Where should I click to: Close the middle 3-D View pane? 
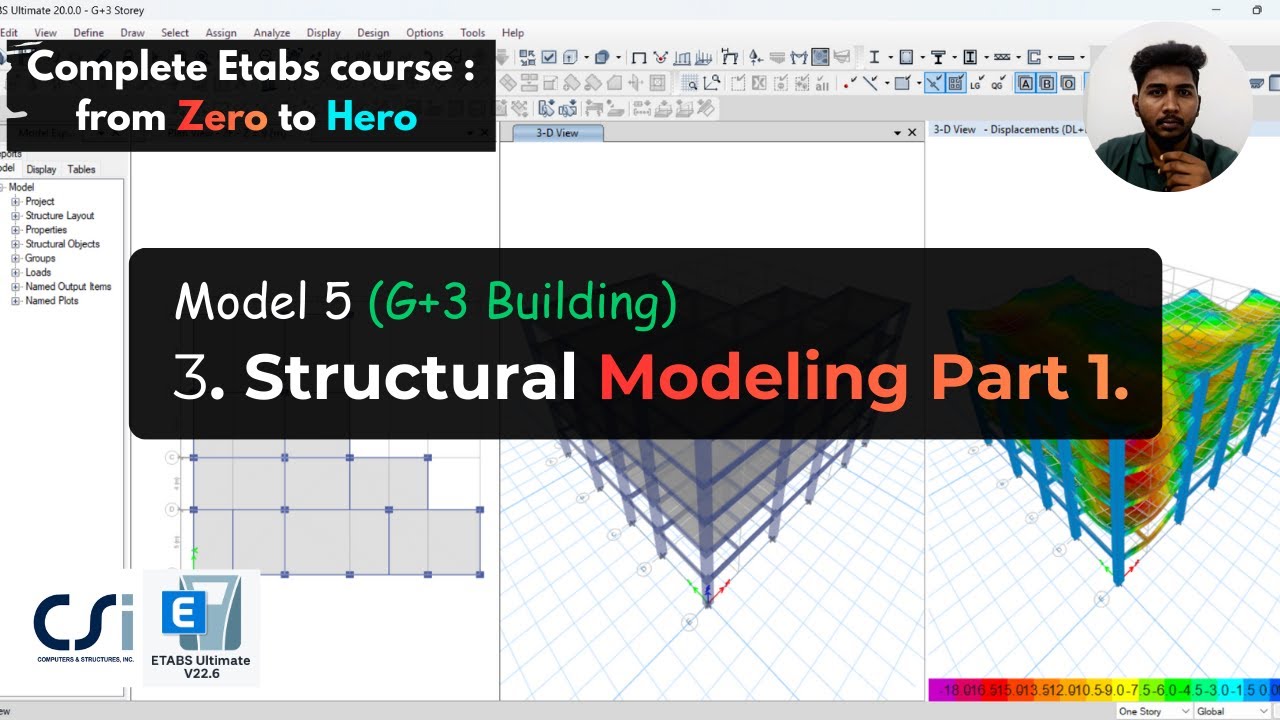coord(912,132)
